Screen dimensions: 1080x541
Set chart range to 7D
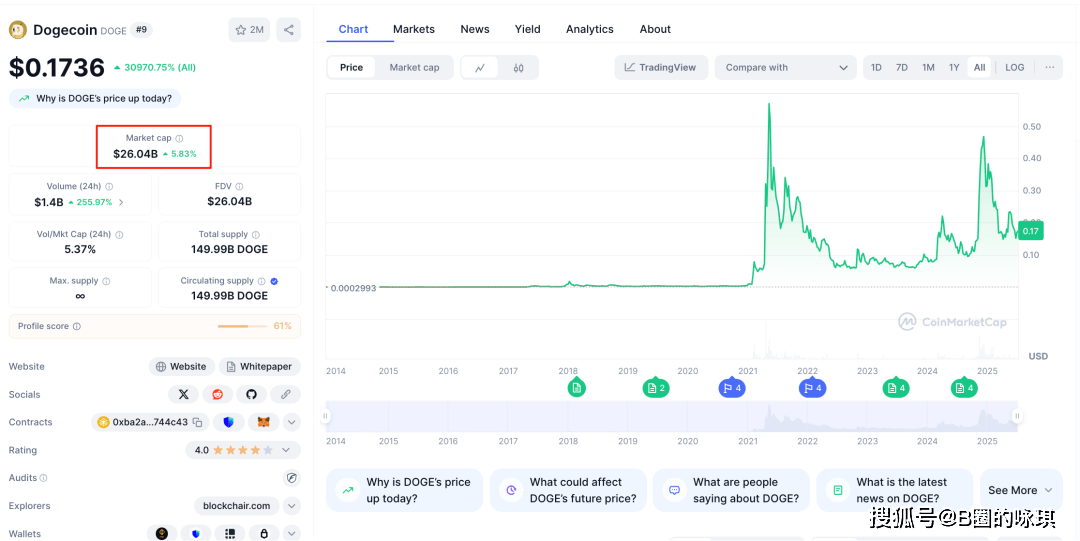point(902,68)
